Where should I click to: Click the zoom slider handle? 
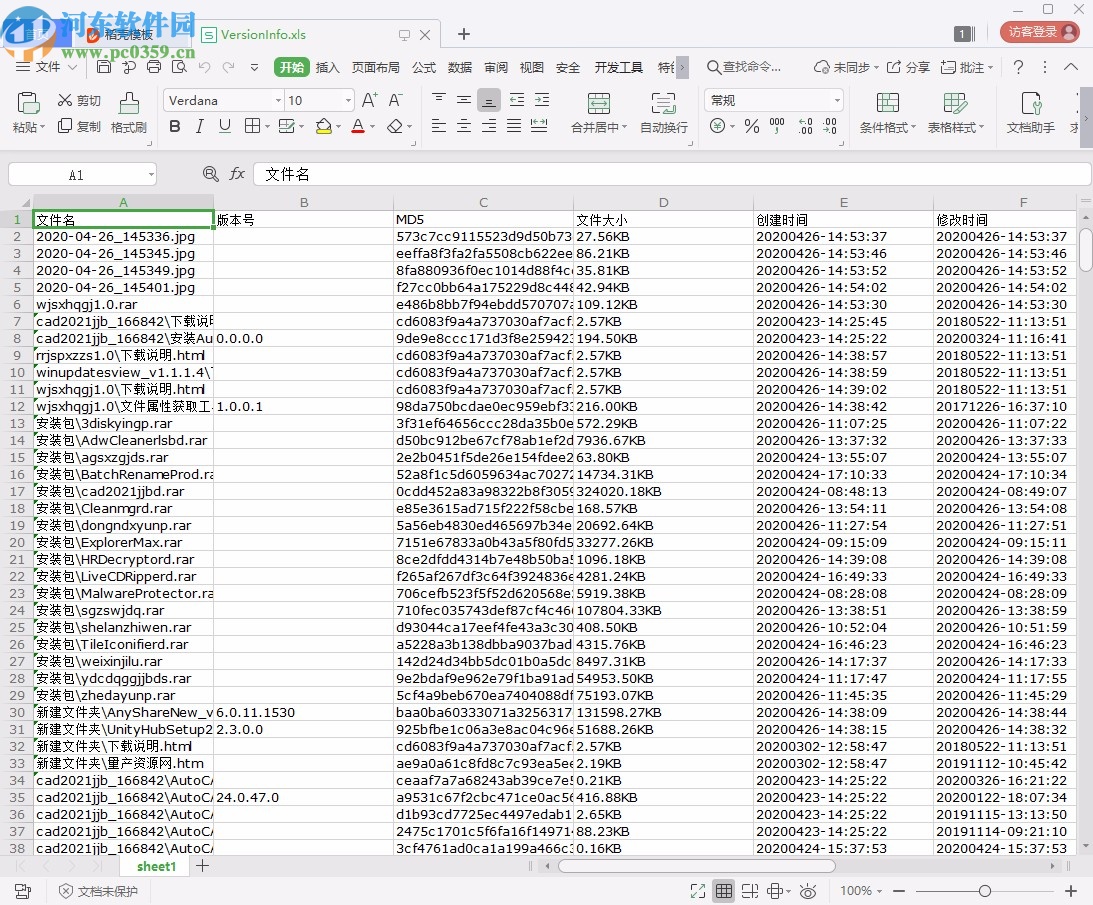[984, 891]
